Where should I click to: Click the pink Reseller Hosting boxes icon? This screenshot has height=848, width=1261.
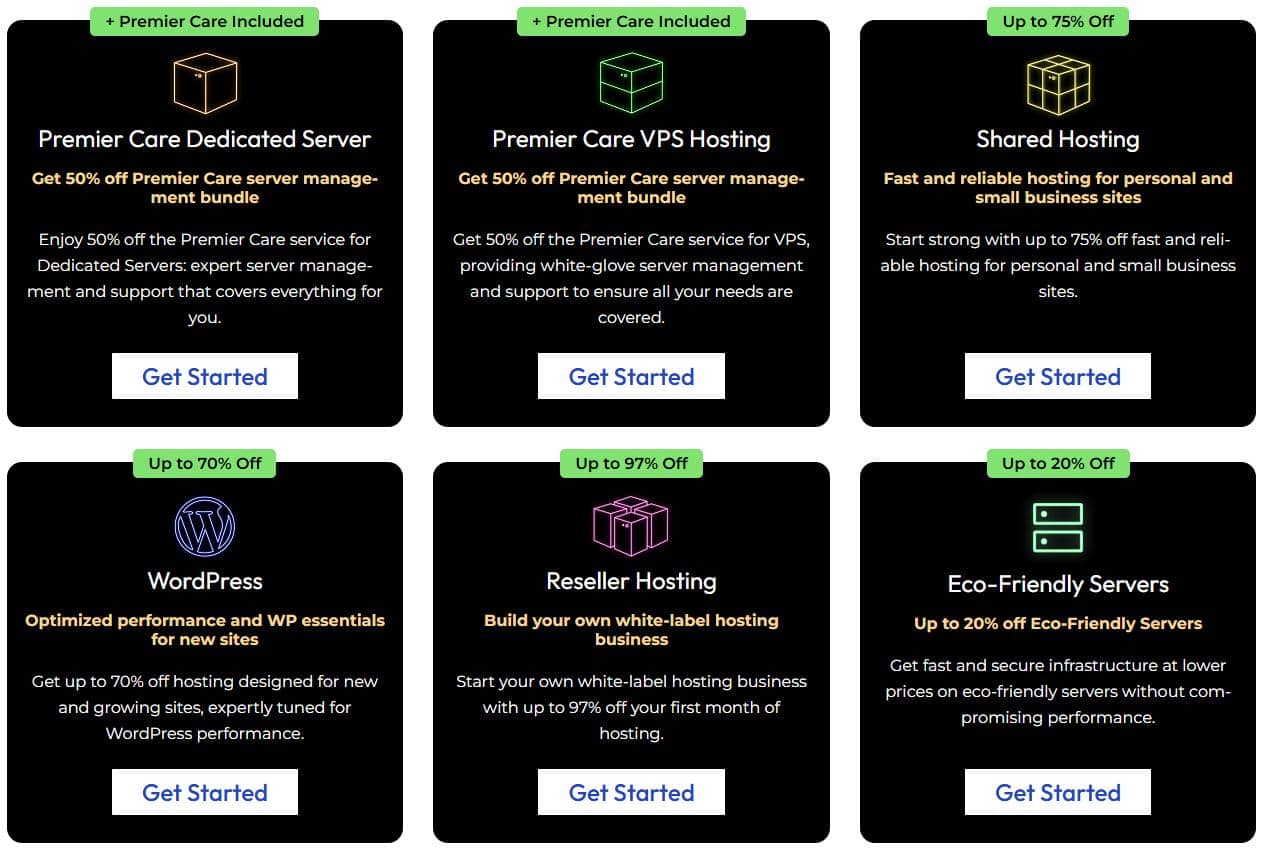click(x=631, y=526)
